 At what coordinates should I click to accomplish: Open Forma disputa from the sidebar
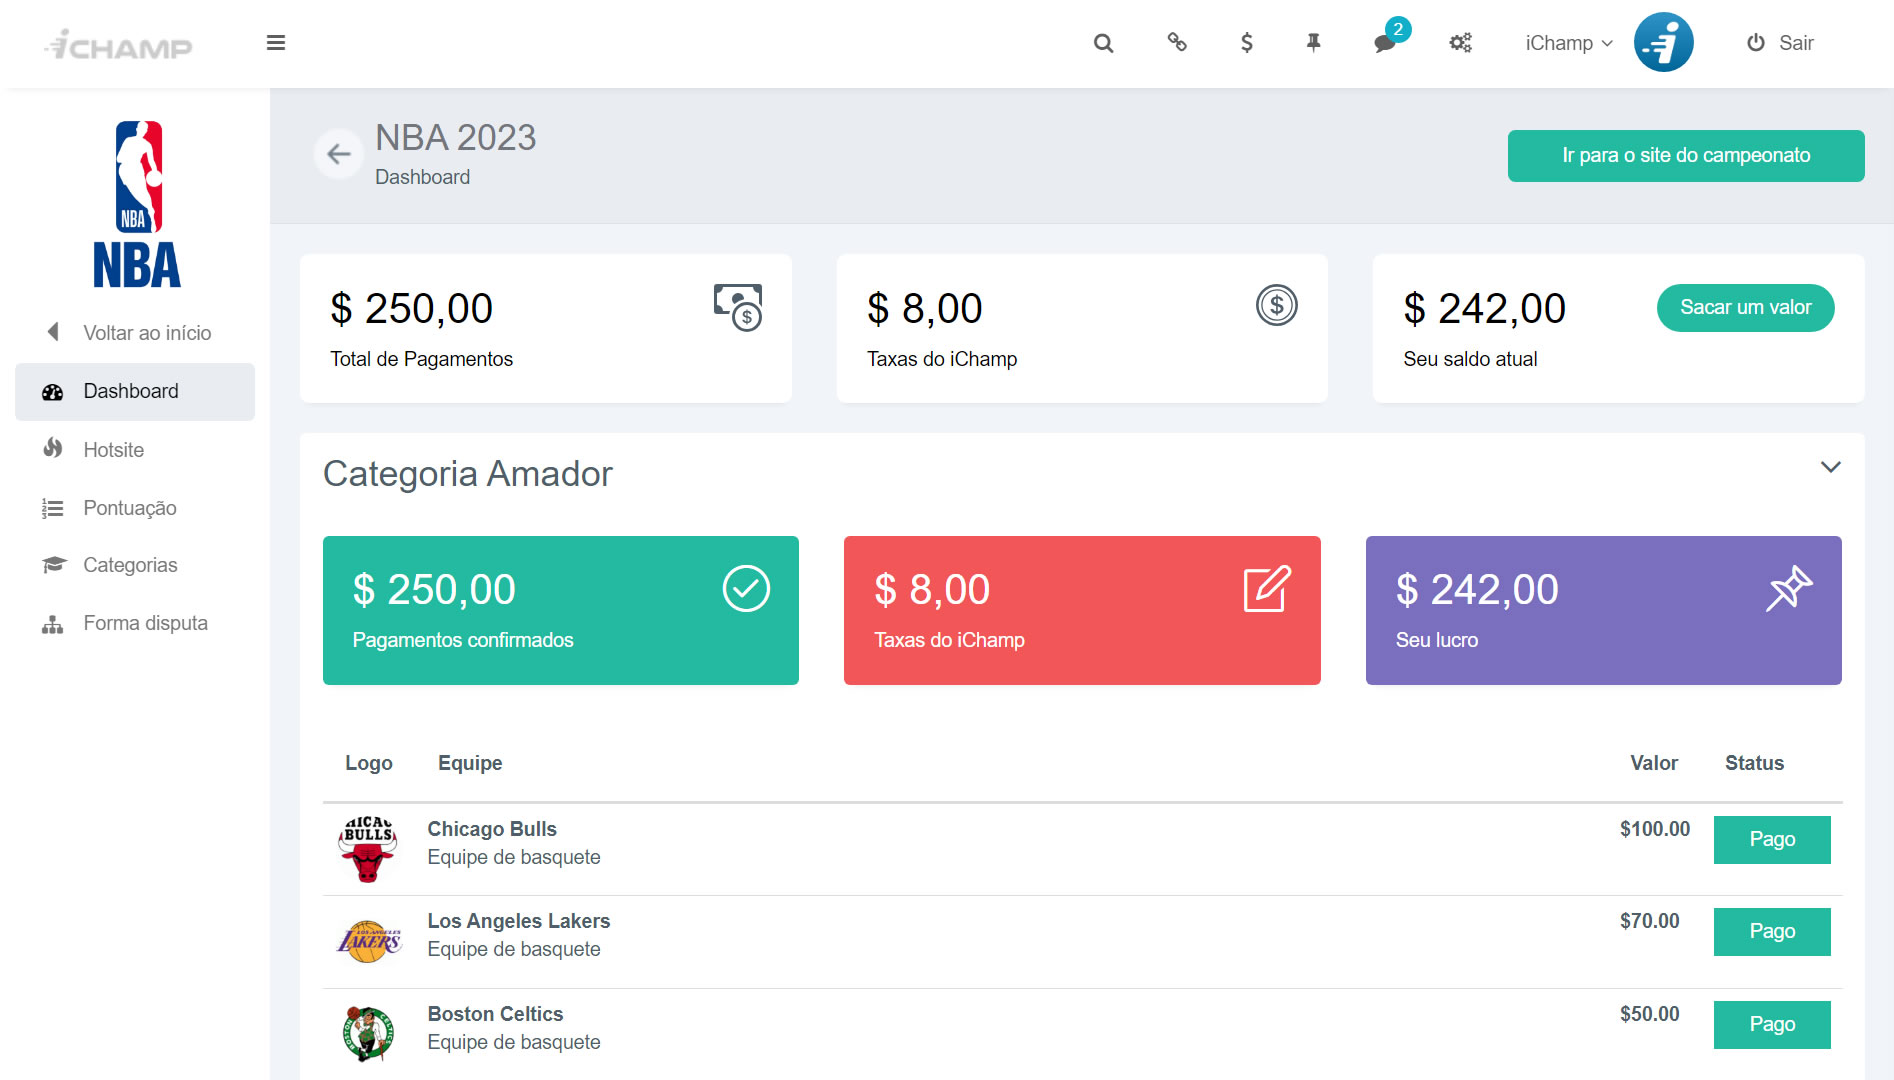coord(135,623)
